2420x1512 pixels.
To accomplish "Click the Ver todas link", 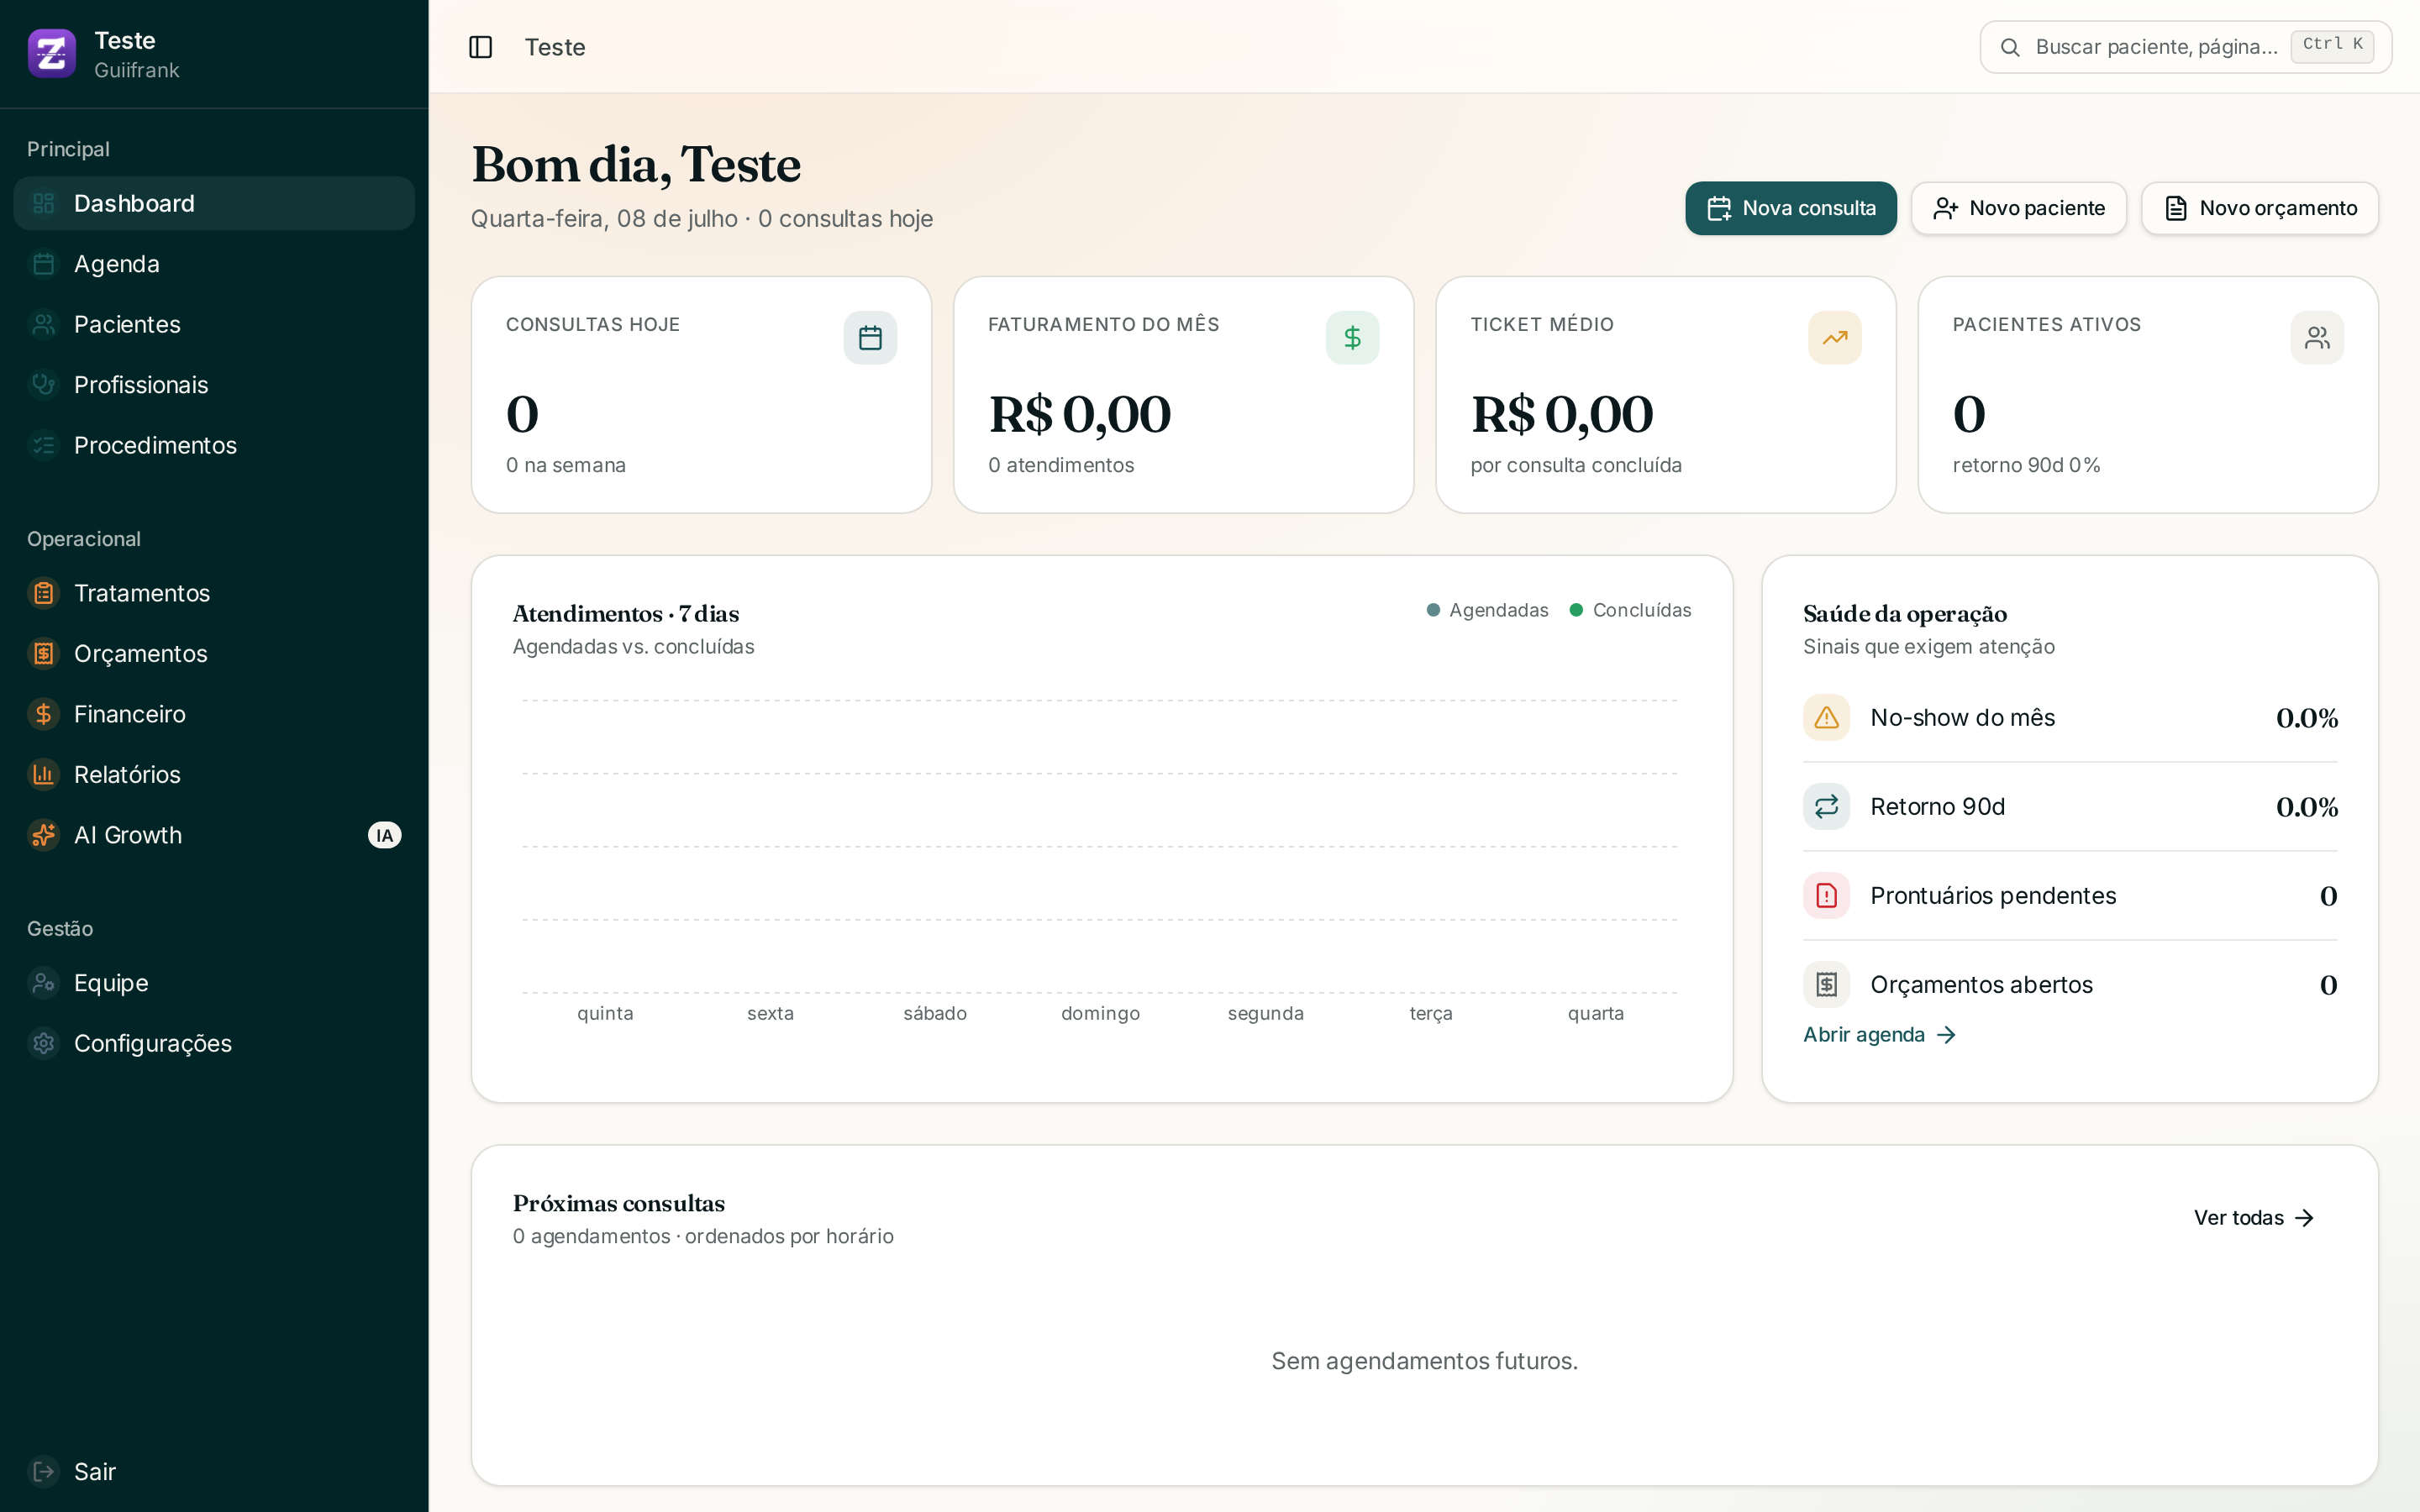I will pyautogui.click(x=2254, y=1218).
